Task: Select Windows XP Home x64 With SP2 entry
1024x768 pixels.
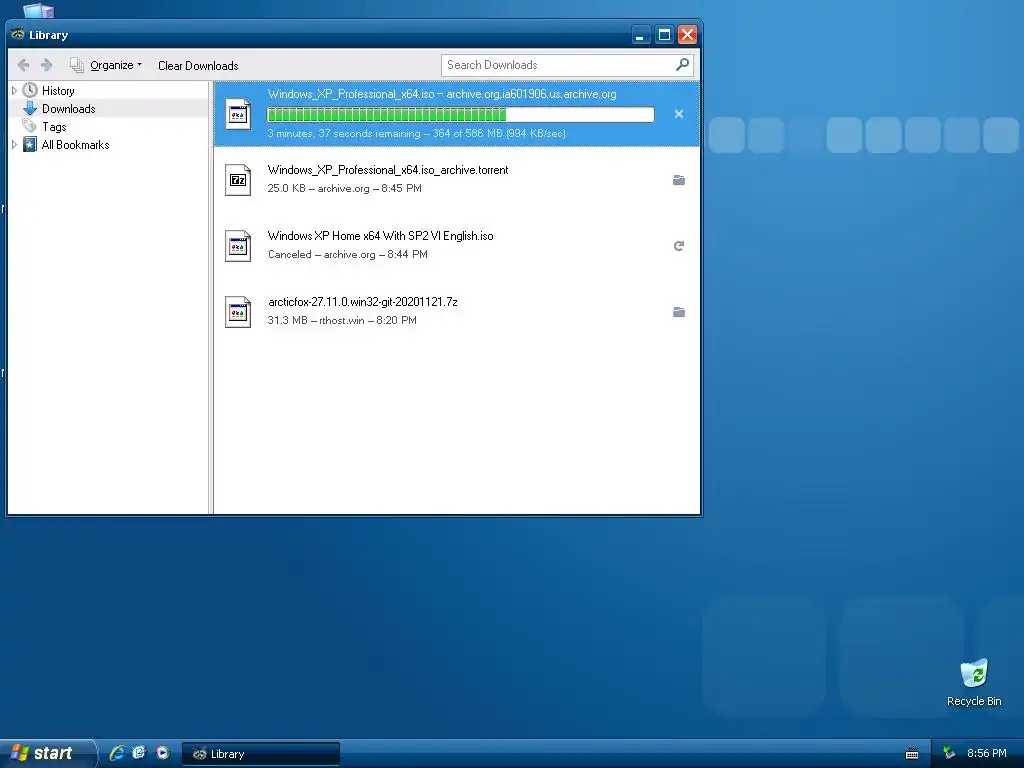Action: [x=456, y=246]
